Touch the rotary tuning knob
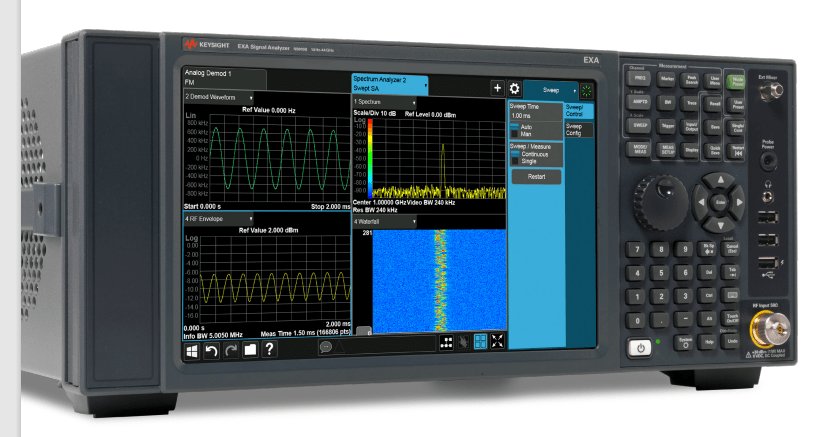Image resolution: width=828 pixels, height=437 pixels. click(661, 203)
